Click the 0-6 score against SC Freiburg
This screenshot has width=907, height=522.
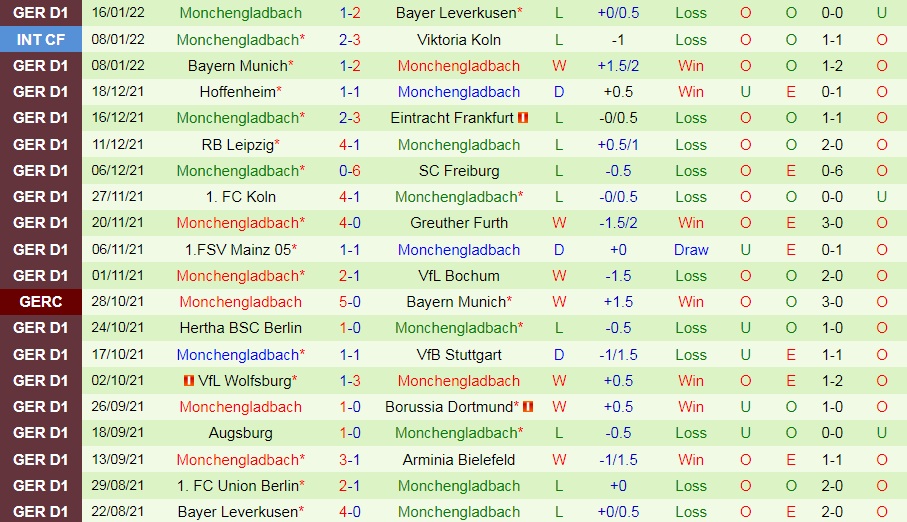coord(350,171)
